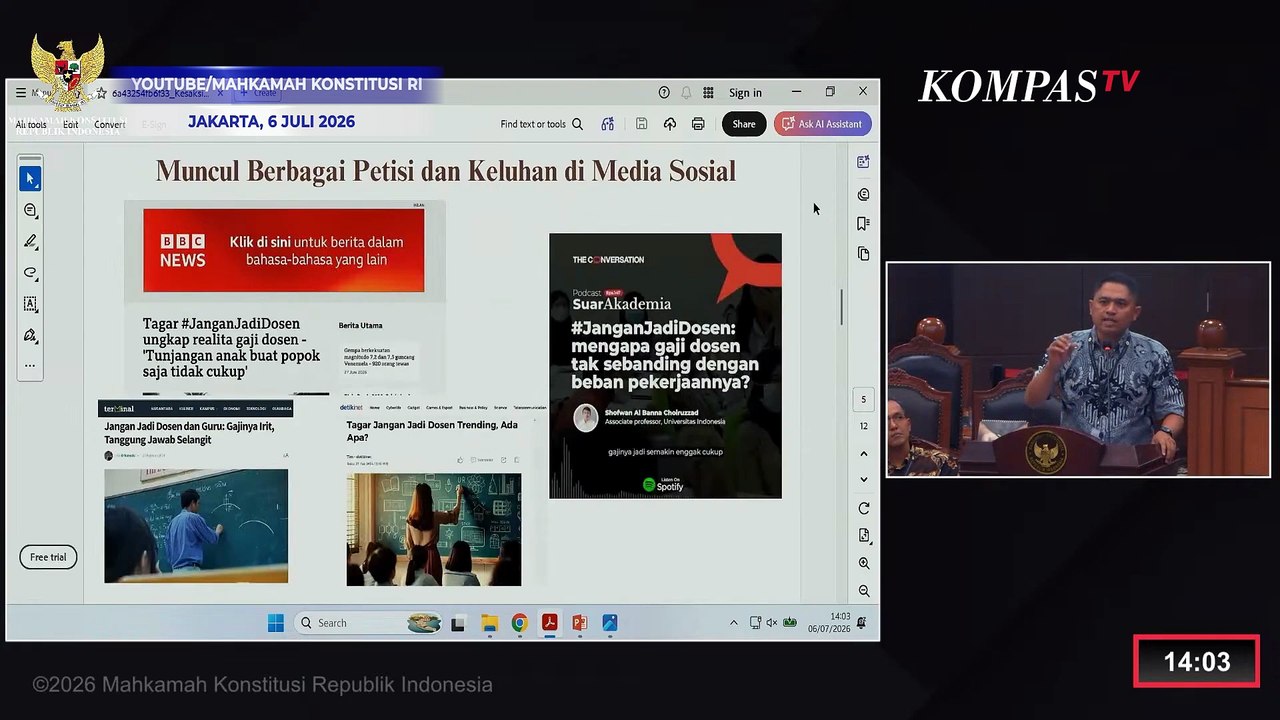Click the Free trial button
Screen dimensions: 1280x720
point(48,557)
